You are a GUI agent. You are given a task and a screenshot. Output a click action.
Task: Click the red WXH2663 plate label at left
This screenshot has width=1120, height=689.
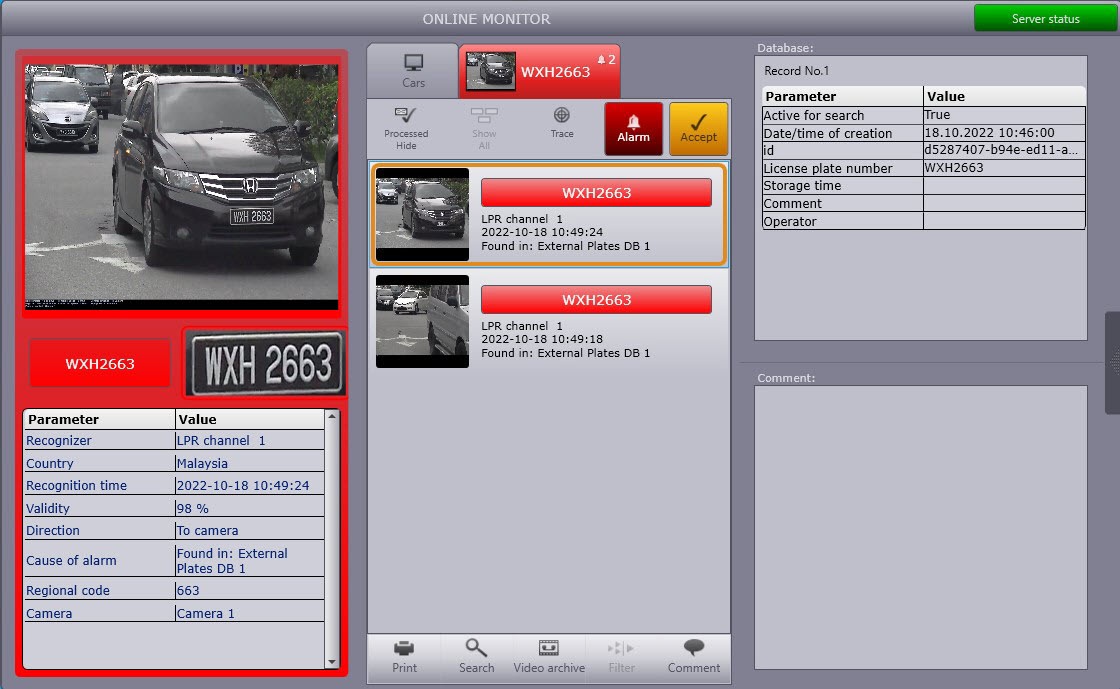click(x=100, y=364)
